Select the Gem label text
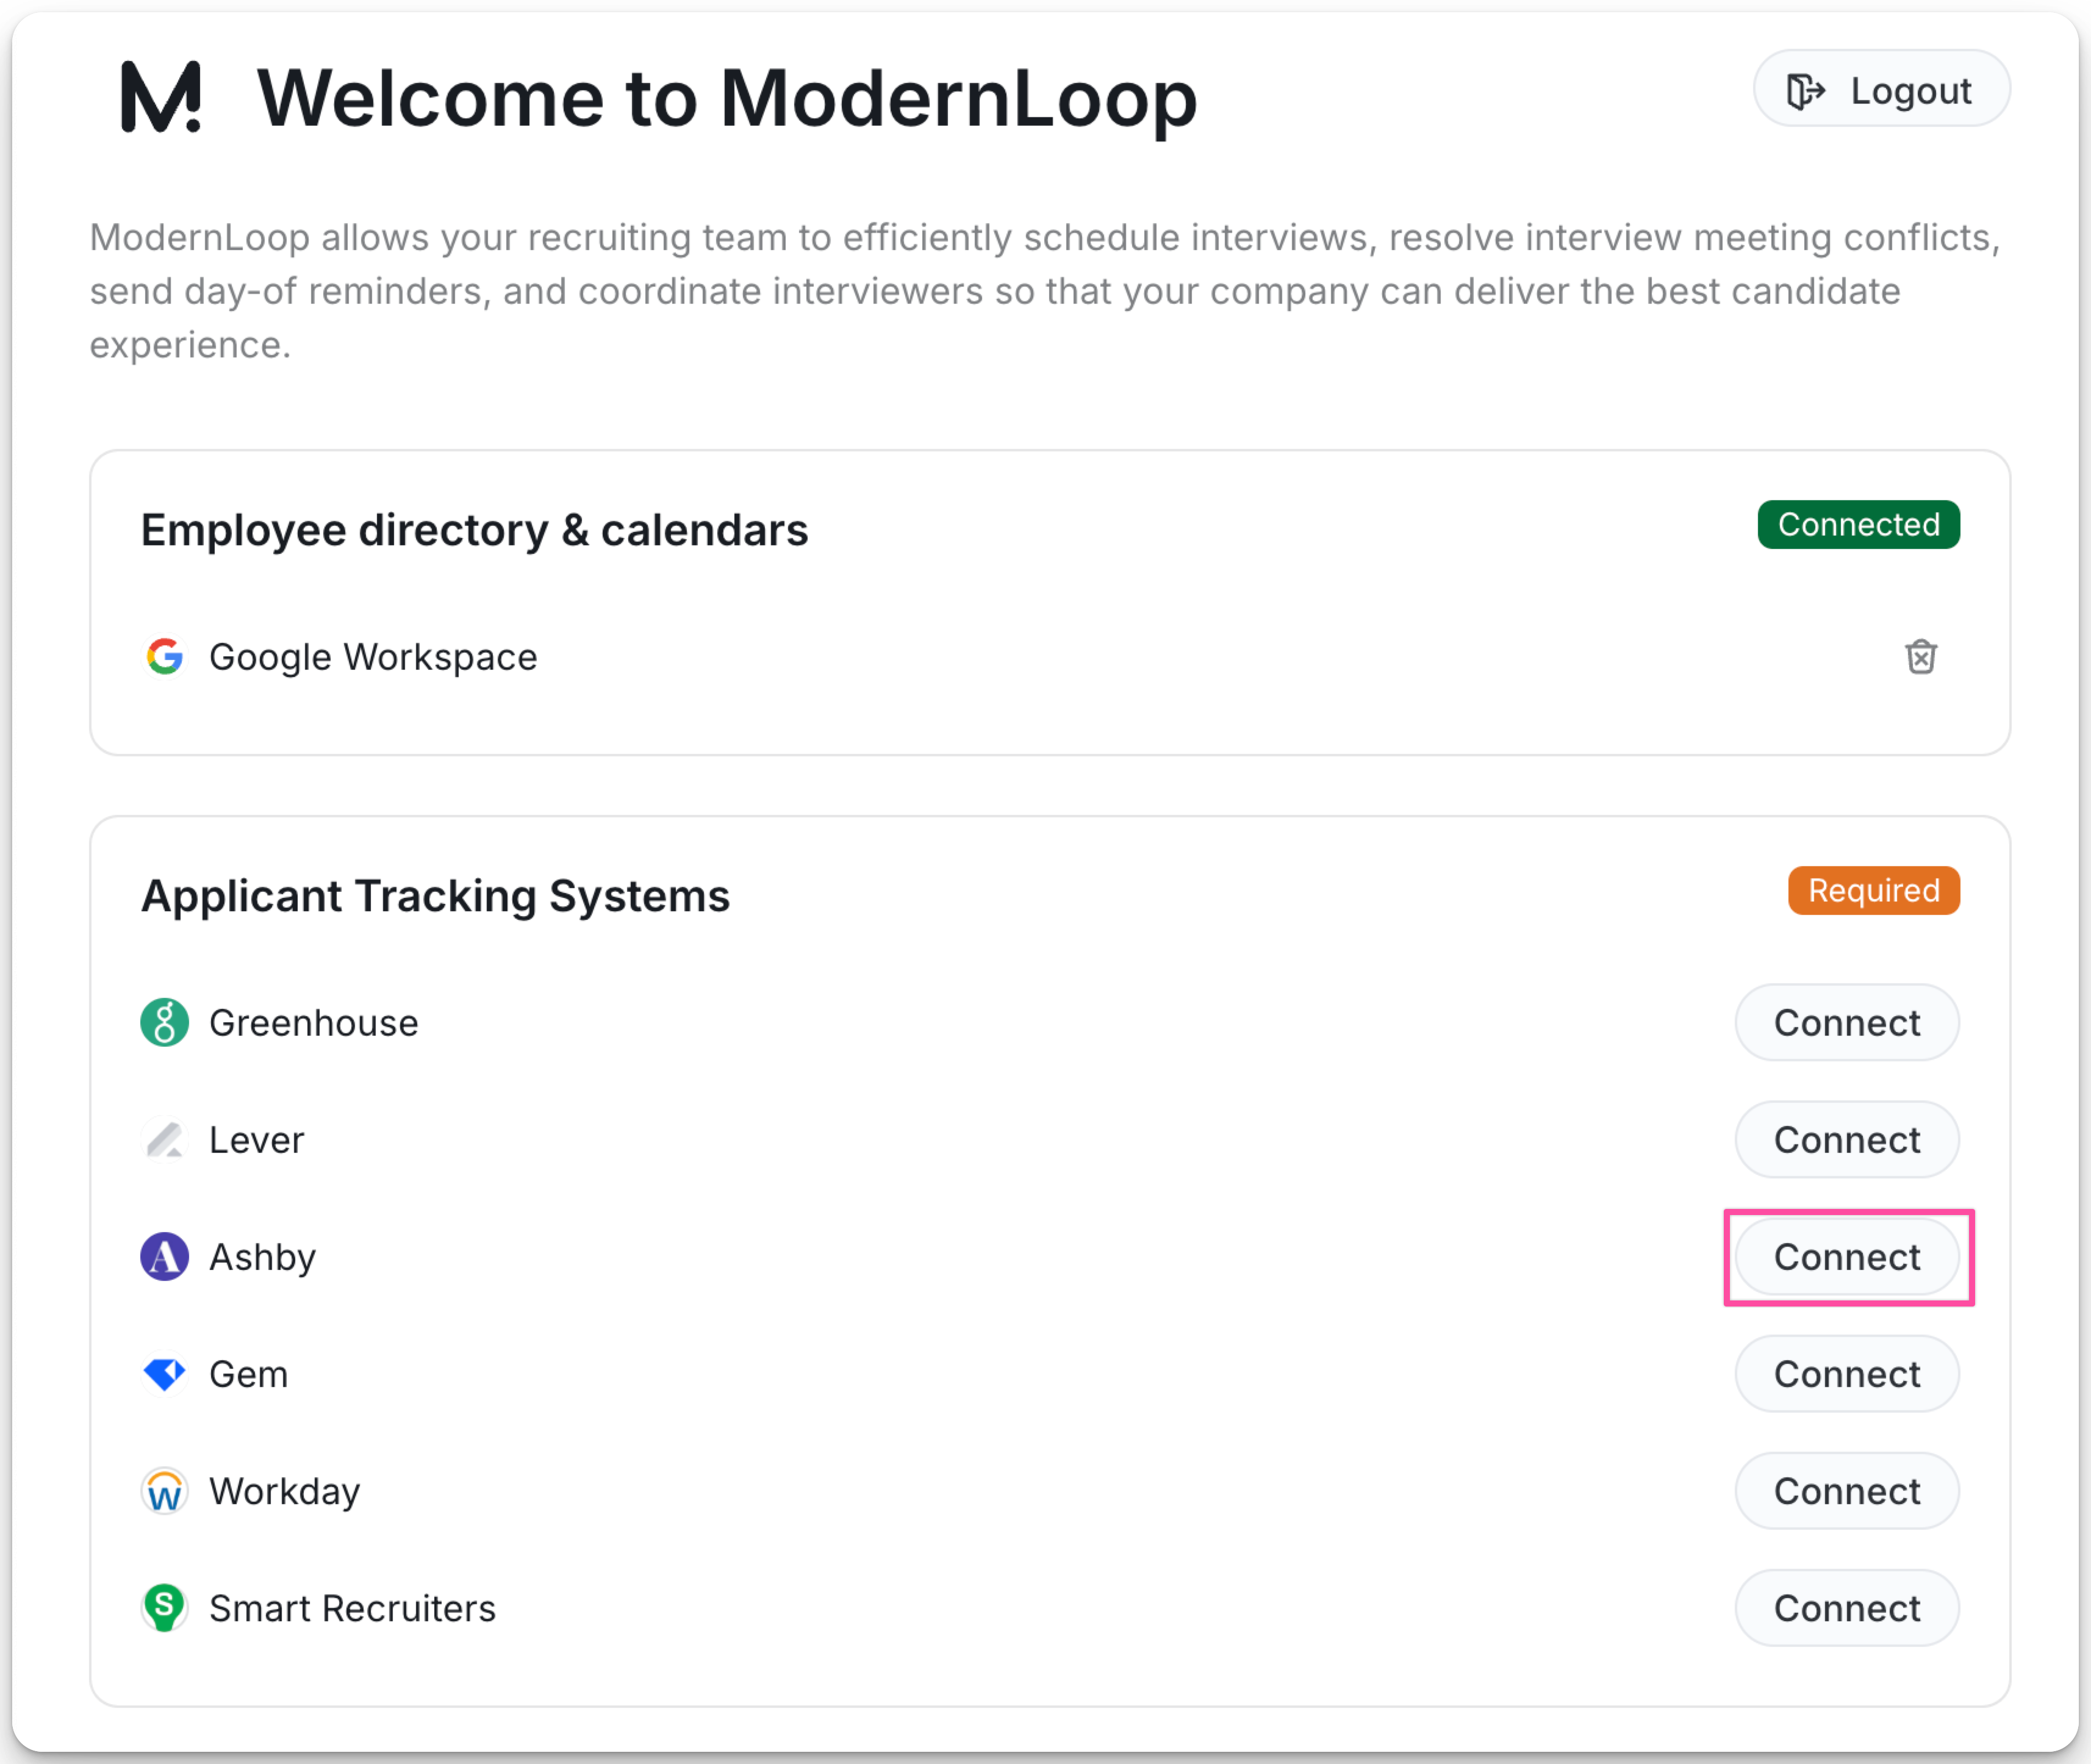This screenshot has height=1764, width=2091. (249, 1374)
